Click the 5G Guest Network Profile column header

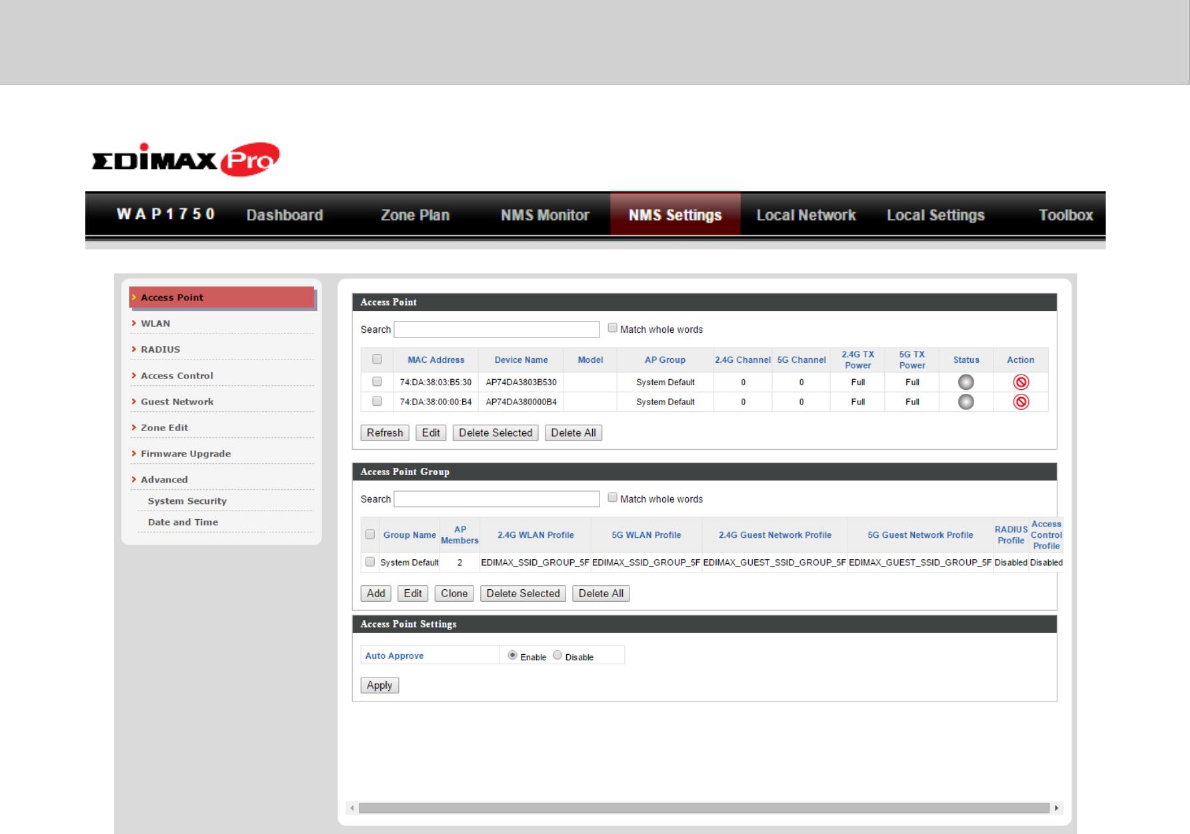coord(920,535)
